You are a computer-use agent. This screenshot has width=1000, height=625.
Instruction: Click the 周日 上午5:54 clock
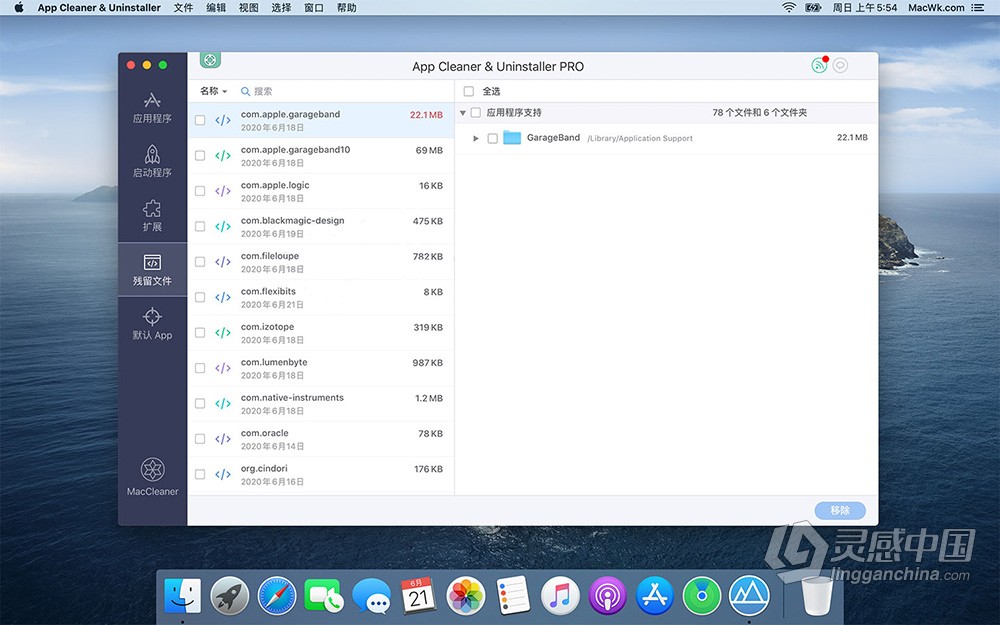(x=865, y=8)
